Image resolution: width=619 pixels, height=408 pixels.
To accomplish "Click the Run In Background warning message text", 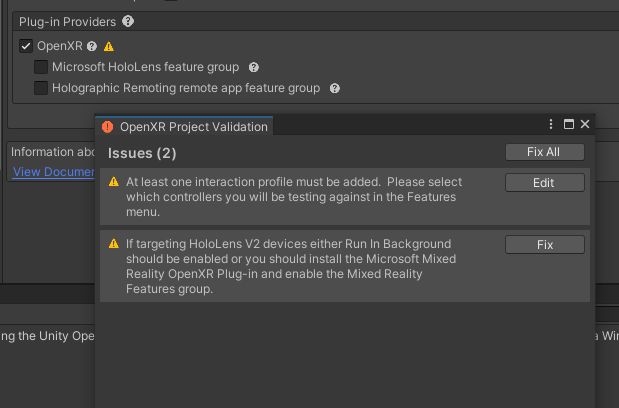I will pos(291,266).
